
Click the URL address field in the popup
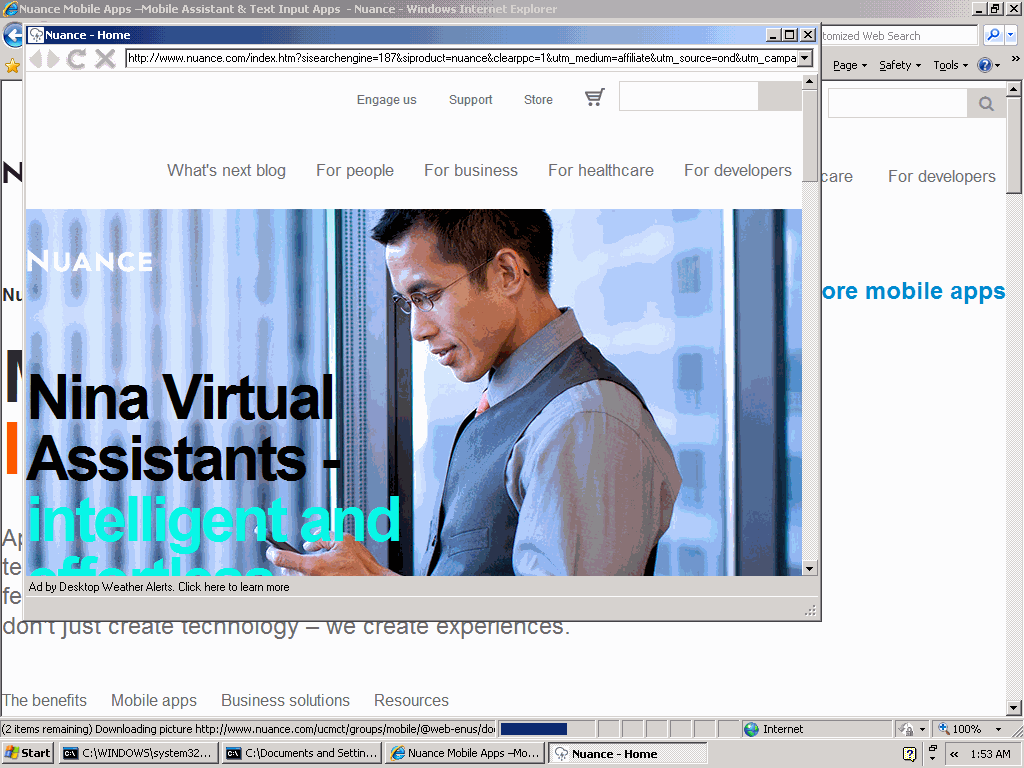click(x=462, y=58)
